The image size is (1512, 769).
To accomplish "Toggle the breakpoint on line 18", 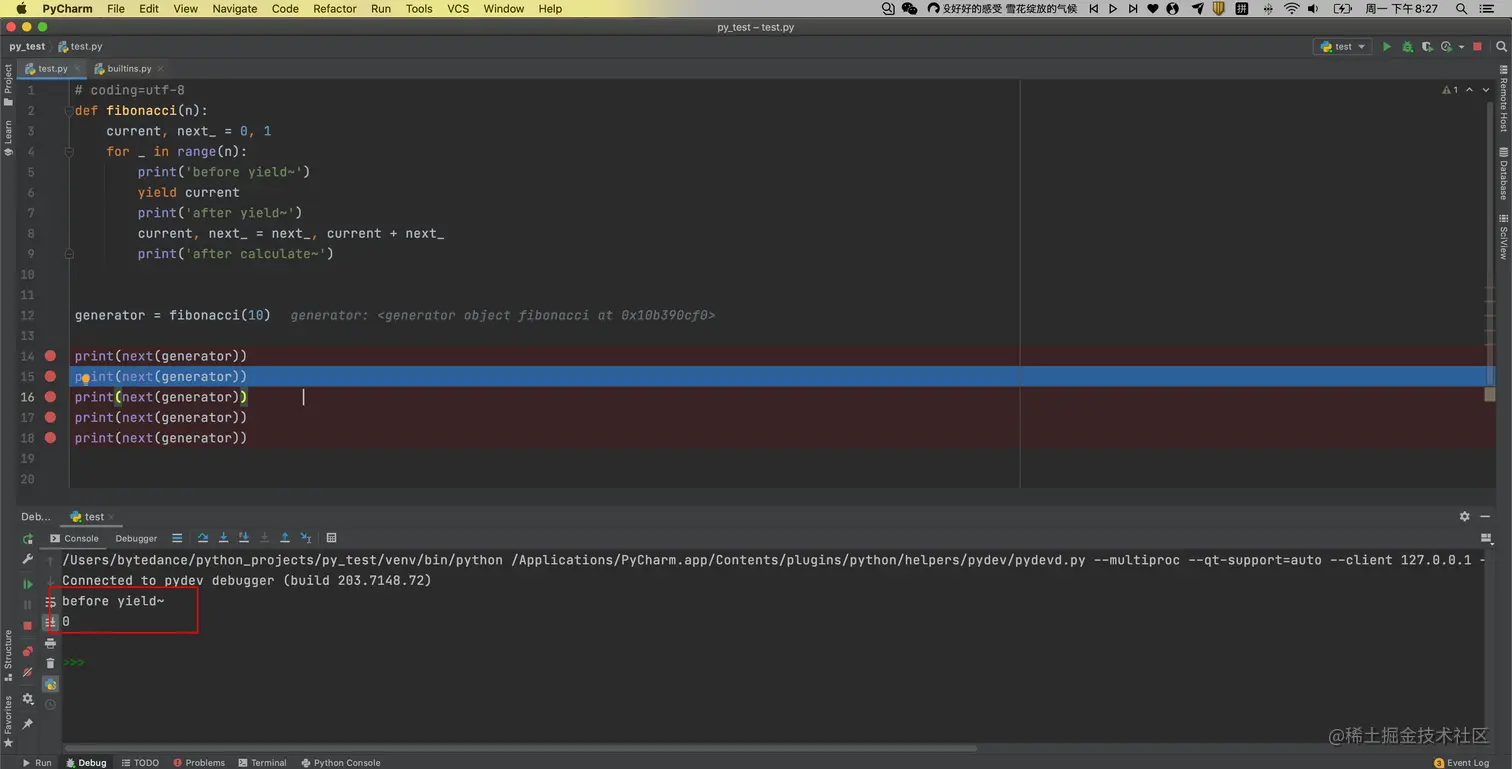I will pos(50,438).
